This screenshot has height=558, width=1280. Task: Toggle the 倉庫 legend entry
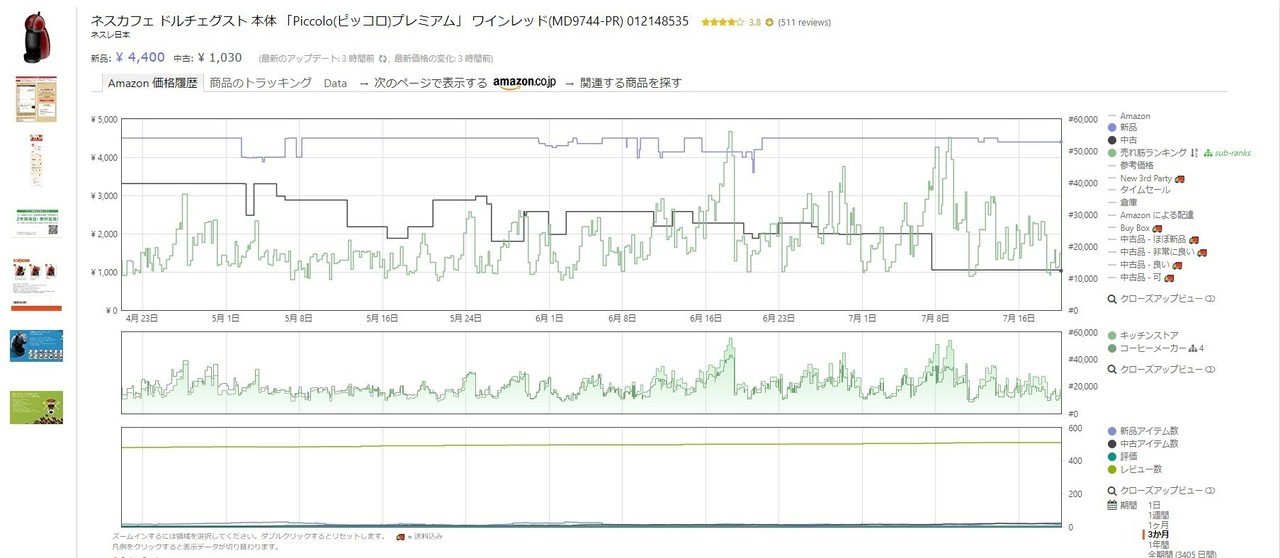pyautogui.click(x=1128, y=202)
